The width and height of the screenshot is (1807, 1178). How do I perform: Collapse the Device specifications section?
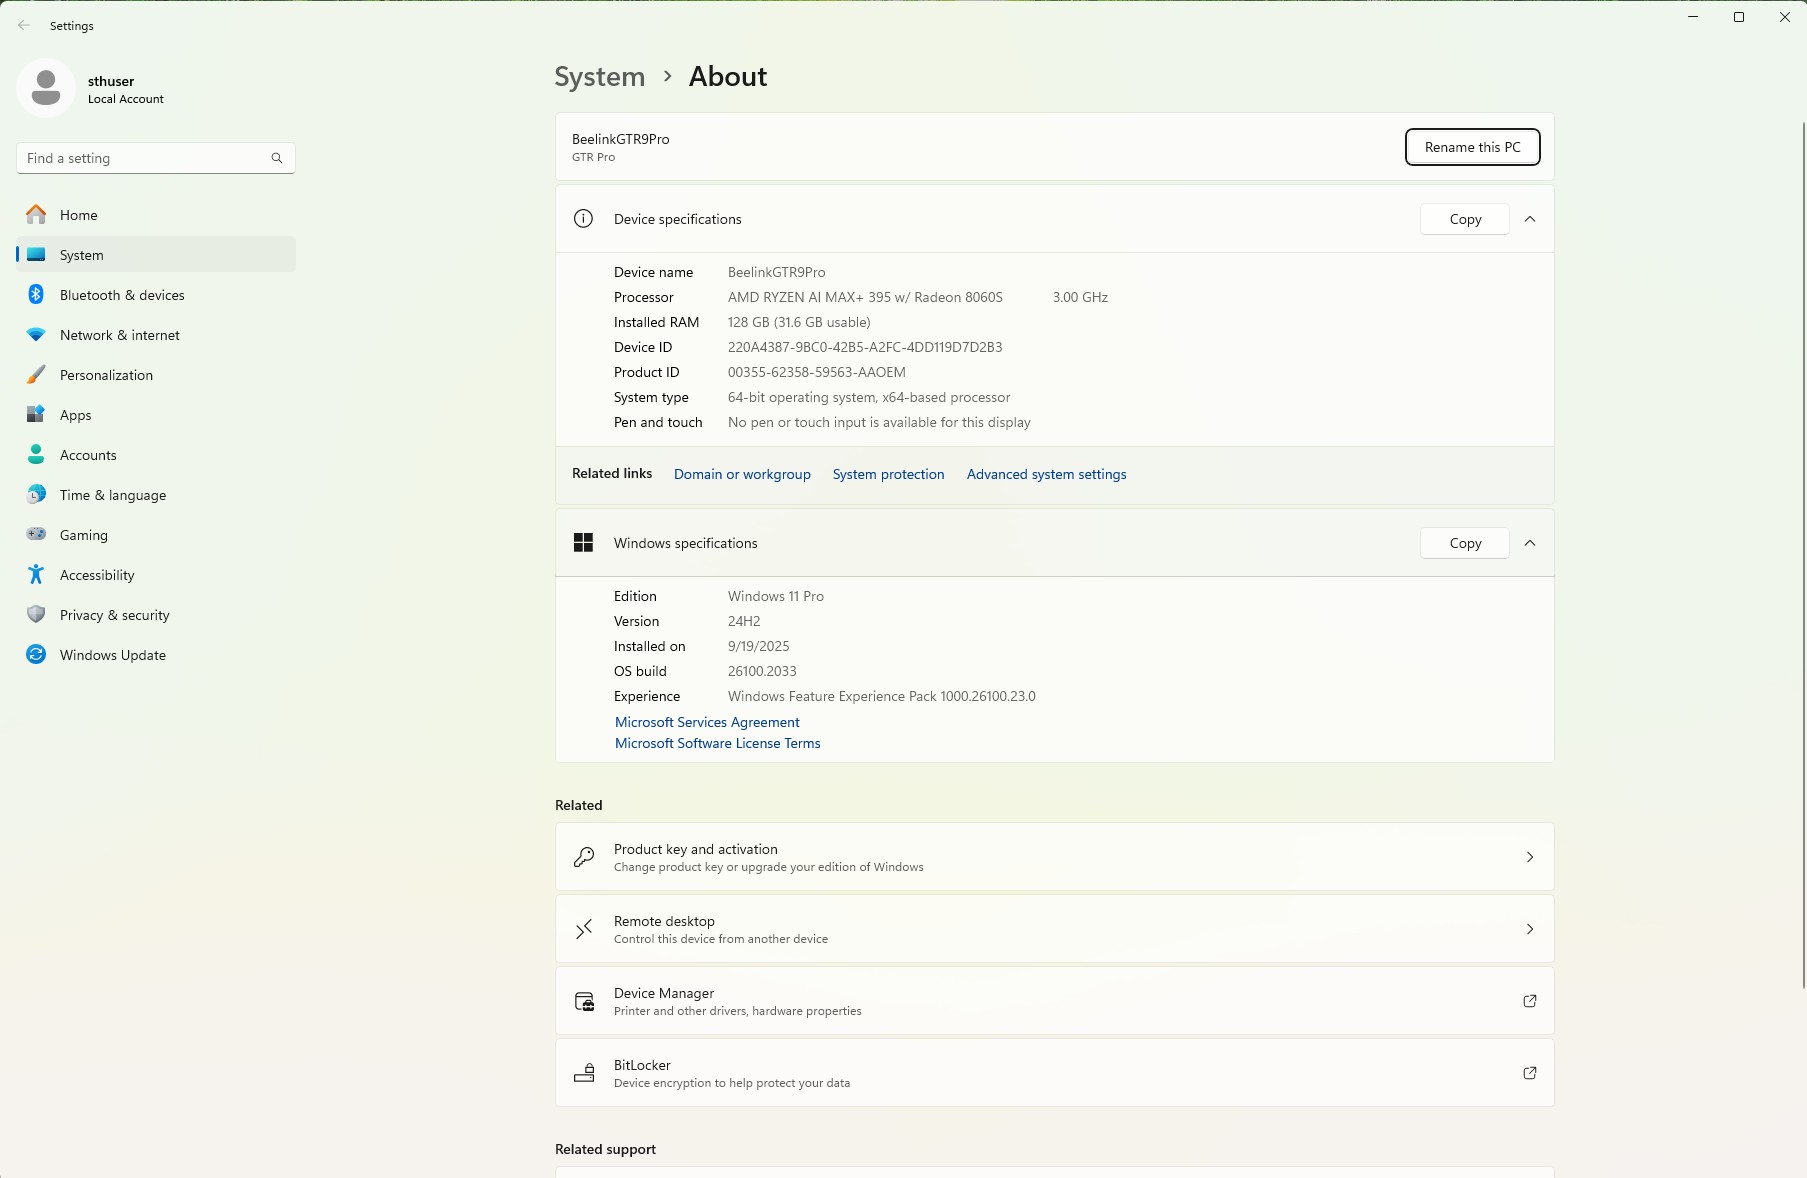[1529, 219]
